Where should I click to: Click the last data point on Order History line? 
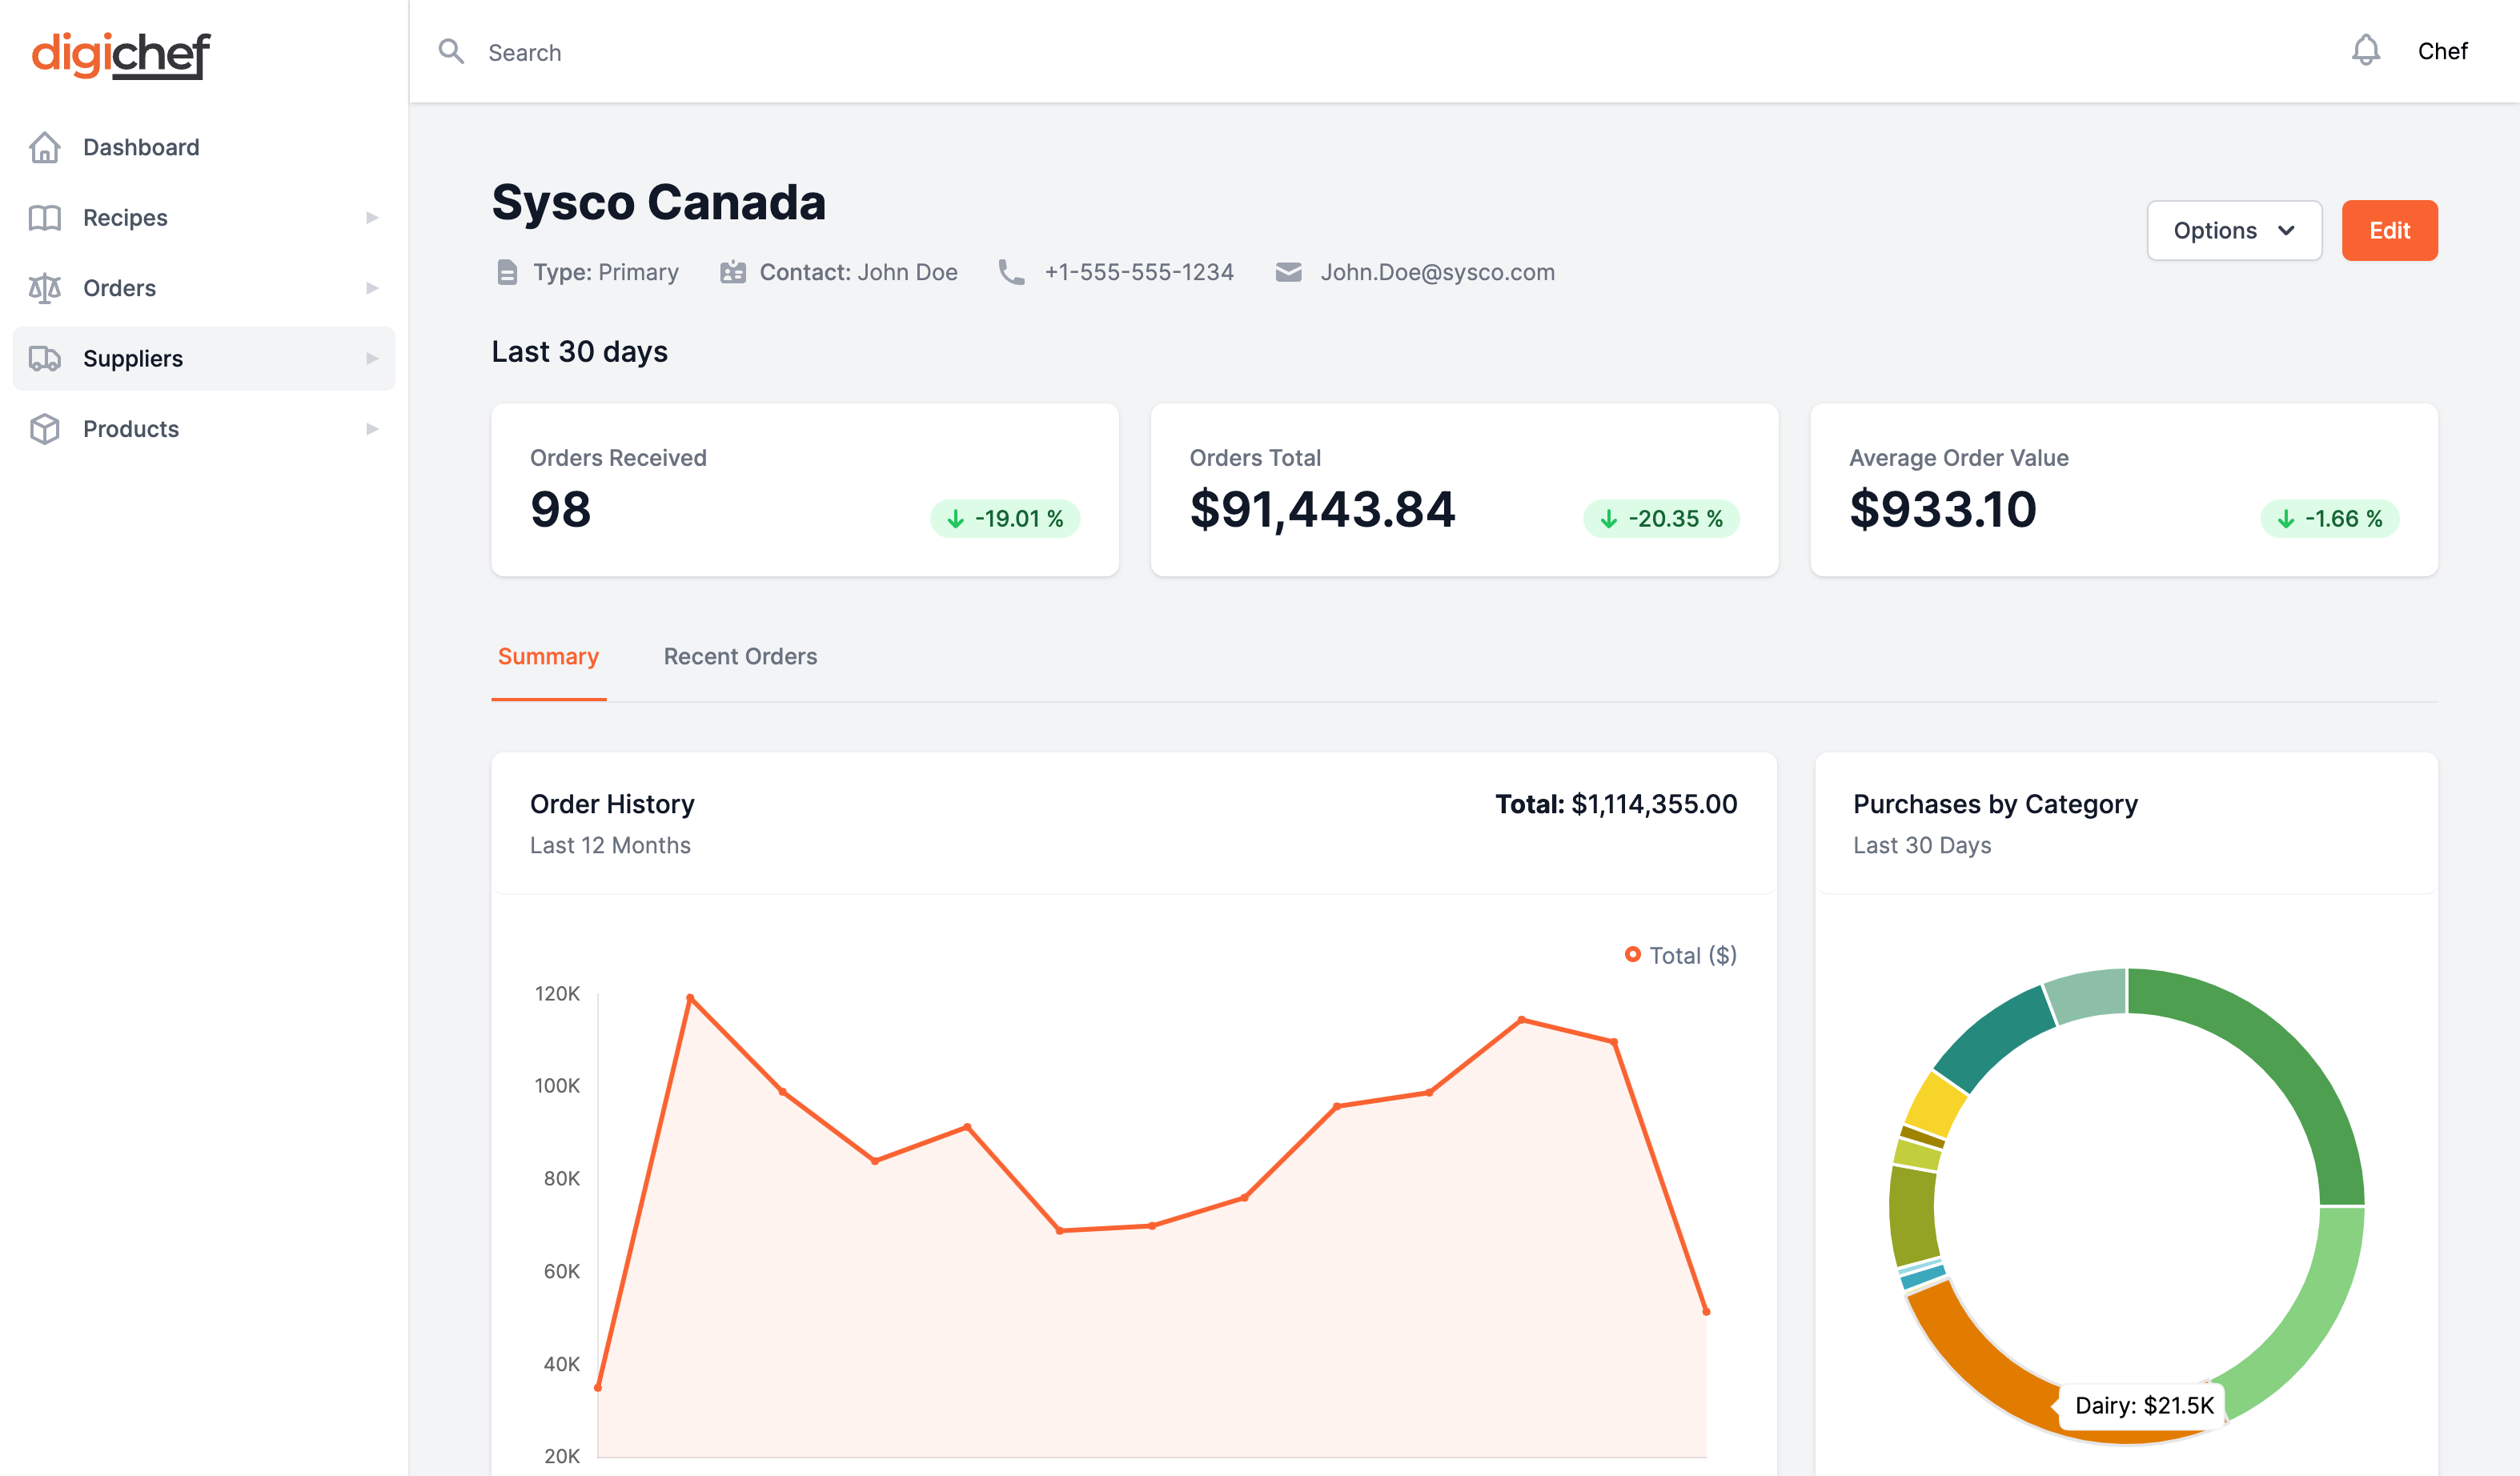1706,1311
